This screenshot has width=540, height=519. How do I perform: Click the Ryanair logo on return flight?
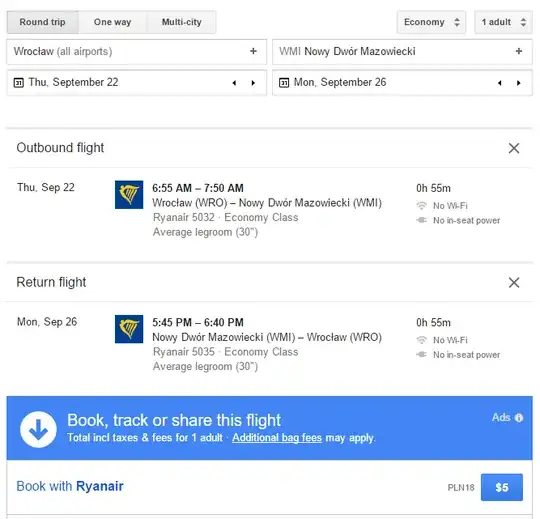click(x=129, y=329)
